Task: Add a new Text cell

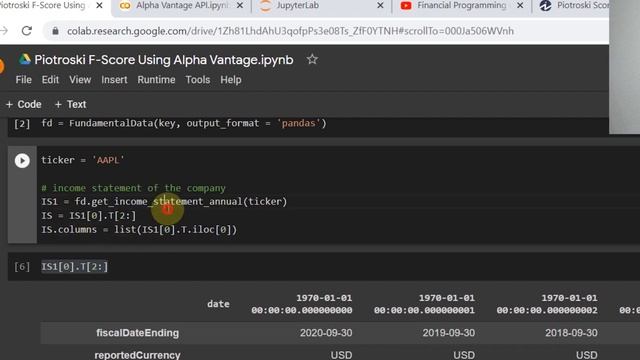Action: tap(70, 104)
